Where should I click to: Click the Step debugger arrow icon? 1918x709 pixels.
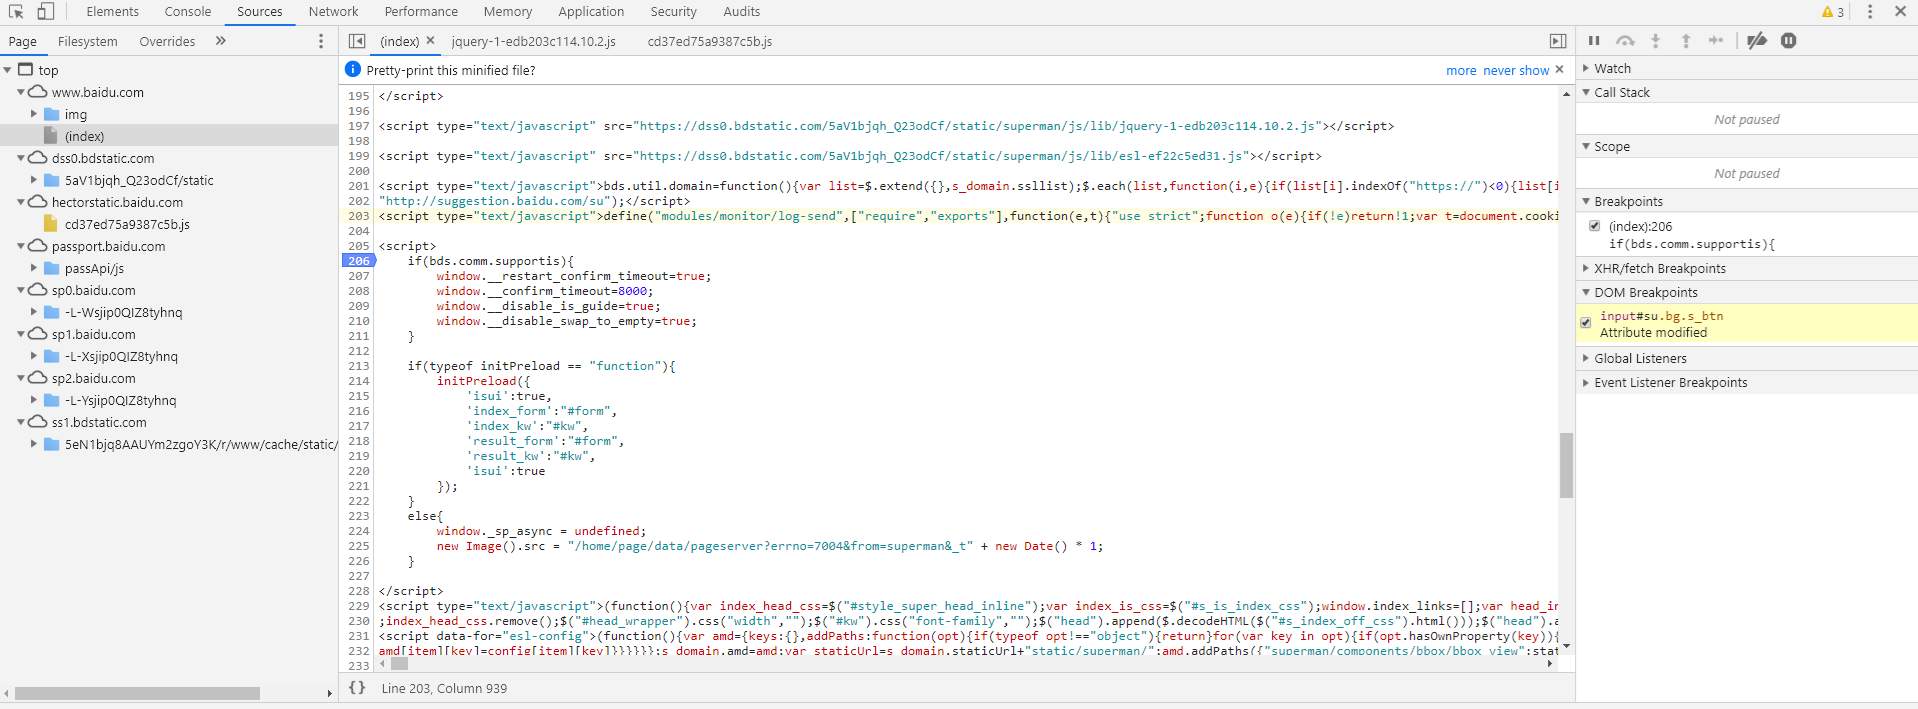click(1716, 41)
